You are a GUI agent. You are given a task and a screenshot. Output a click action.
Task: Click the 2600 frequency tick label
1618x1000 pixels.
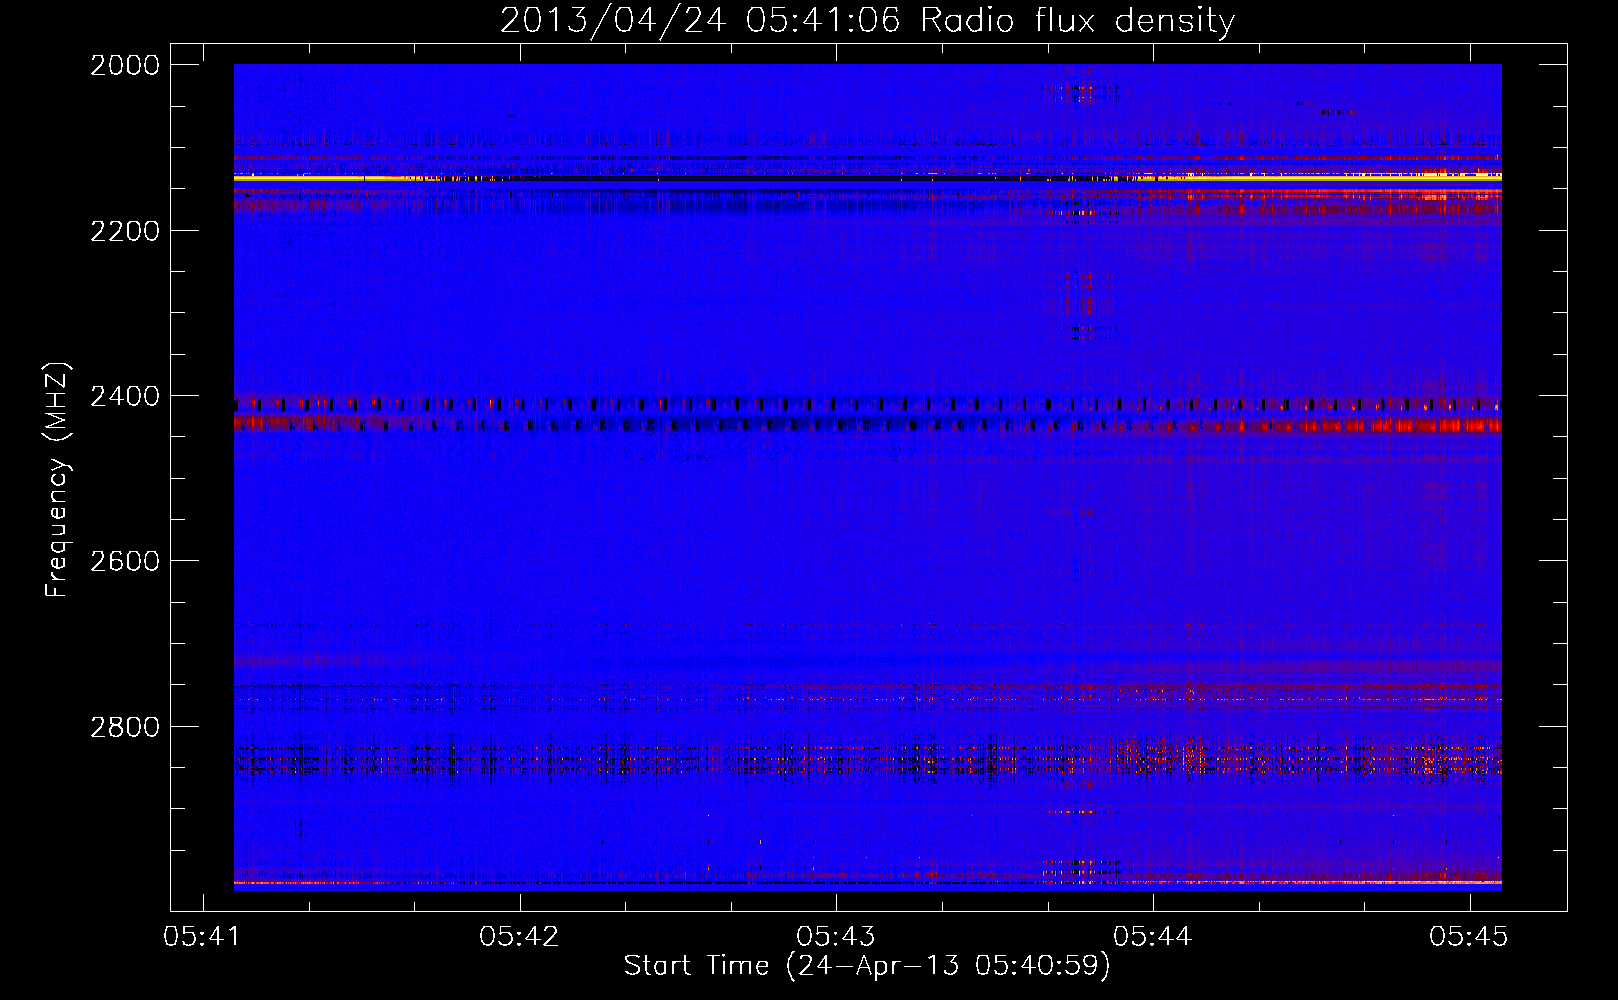pos(125,561)
